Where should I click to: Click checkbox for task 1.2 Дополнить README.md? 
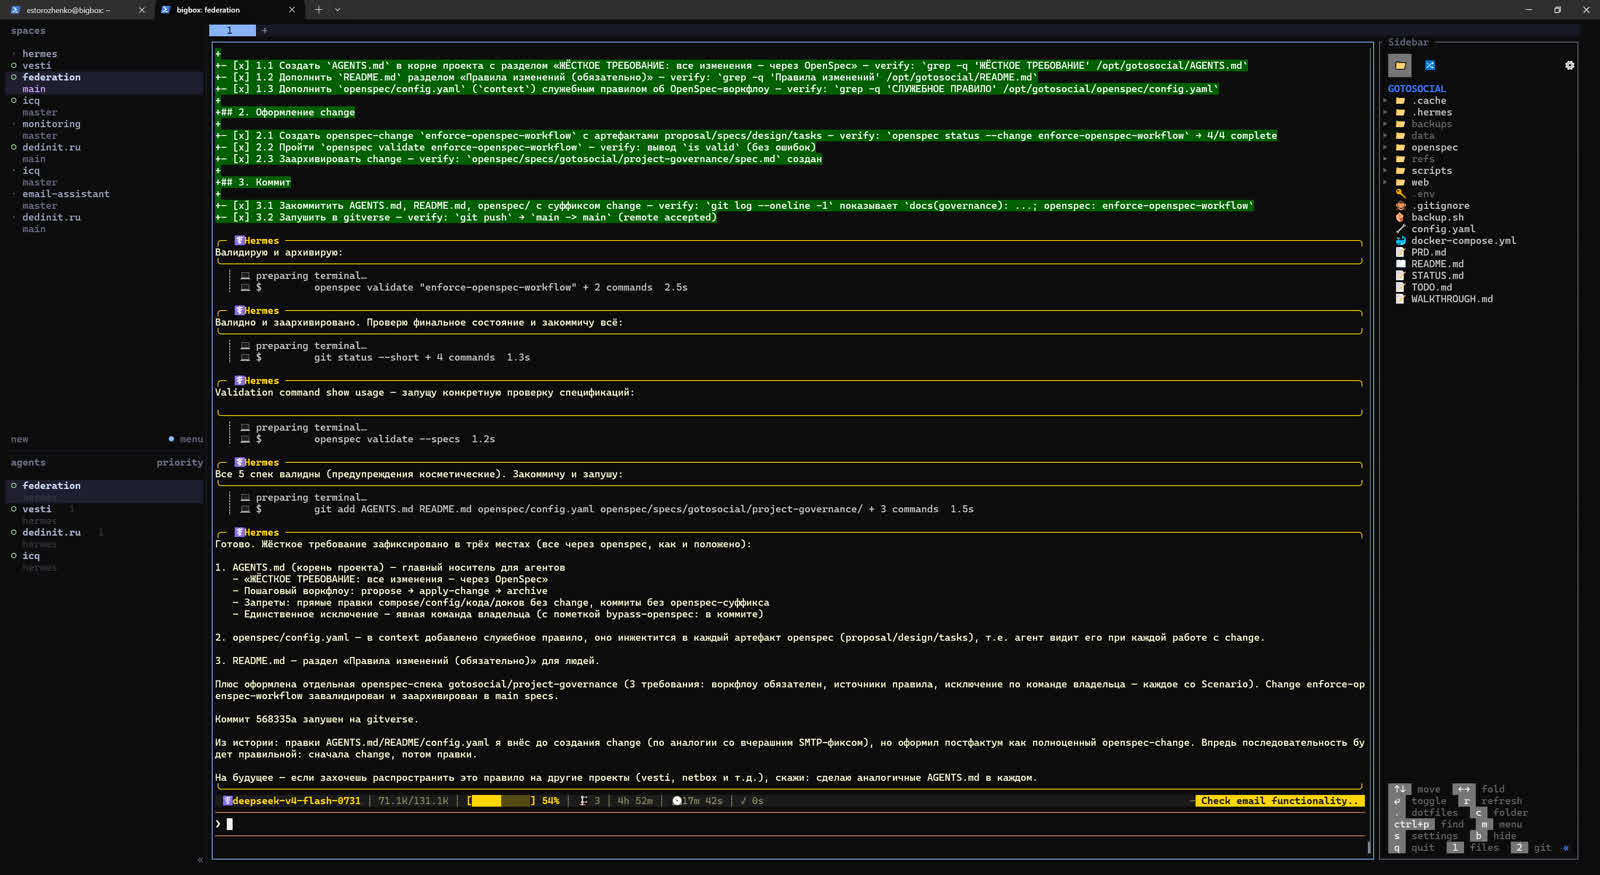click(241, 77)
